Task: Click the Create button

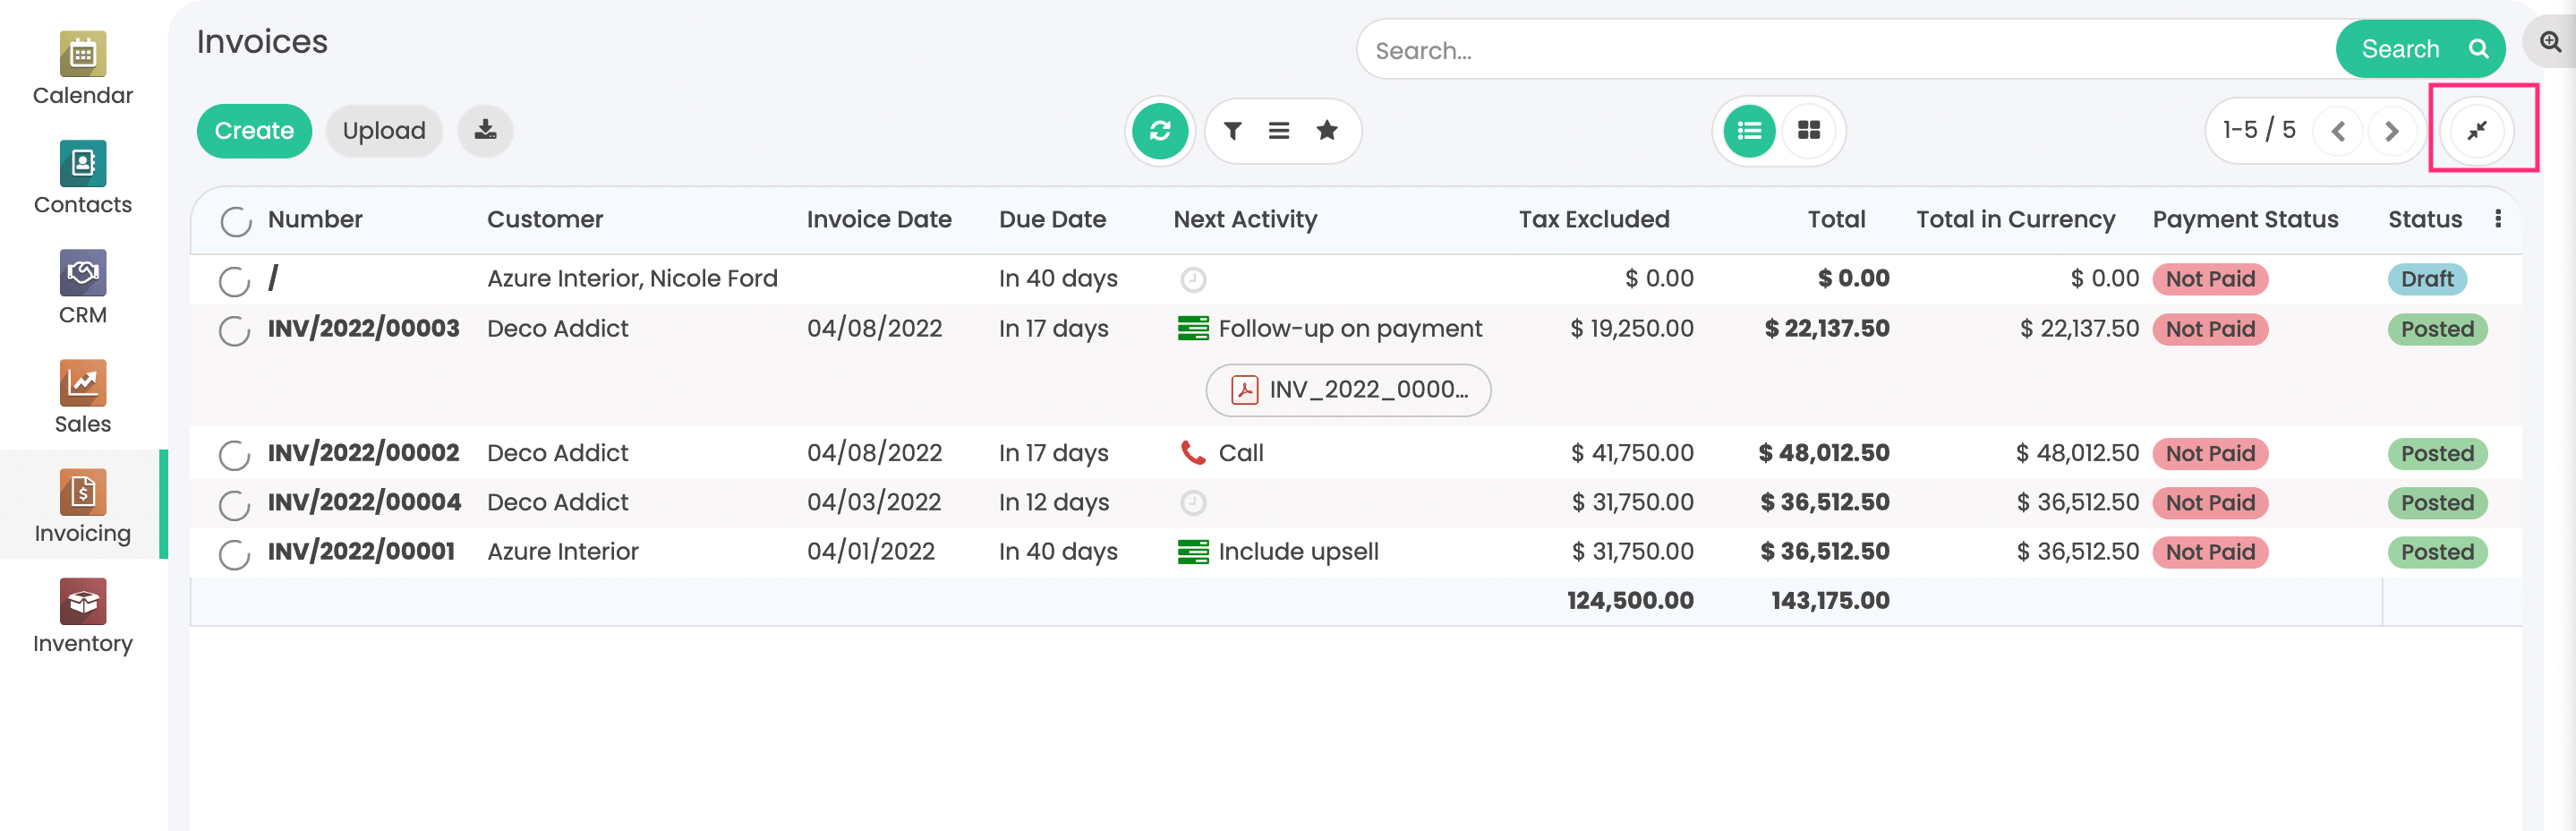Action: coord(254,131)
